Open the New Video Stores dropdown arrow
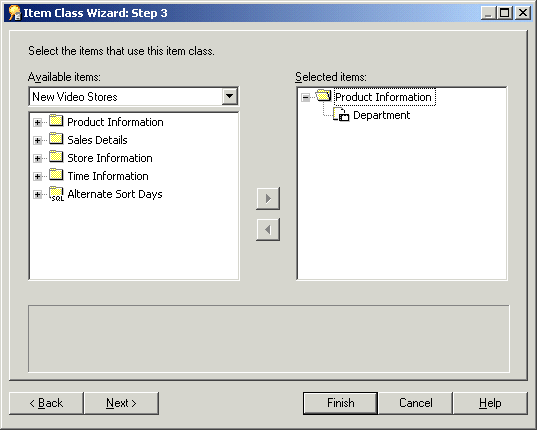This screenshot has height=430, width=537. coord(229,97)
